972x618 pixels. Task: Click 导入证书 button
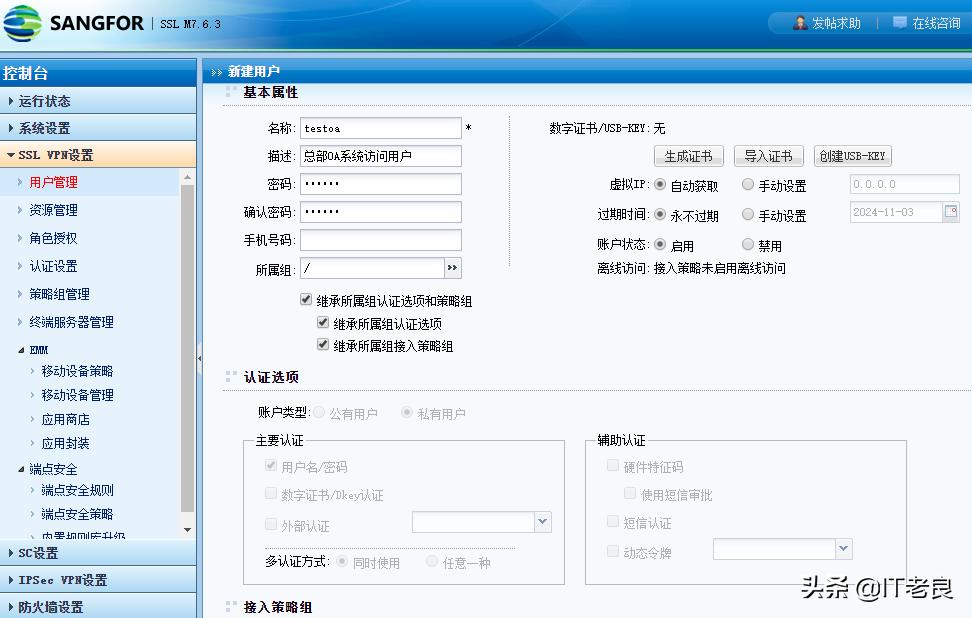[769, 156]
